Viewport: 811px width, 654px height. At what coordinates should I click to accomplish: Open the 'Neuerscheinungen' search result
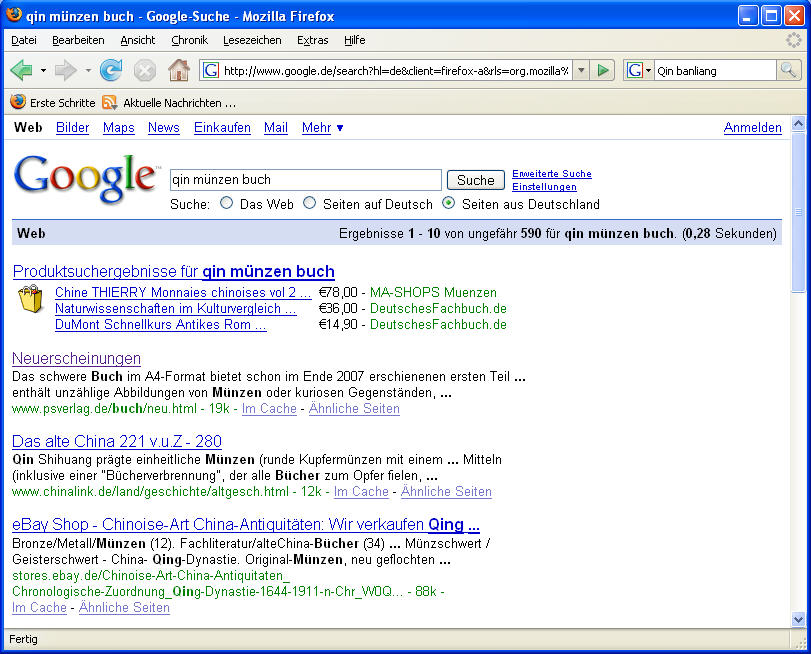click(x=77, y=359)
